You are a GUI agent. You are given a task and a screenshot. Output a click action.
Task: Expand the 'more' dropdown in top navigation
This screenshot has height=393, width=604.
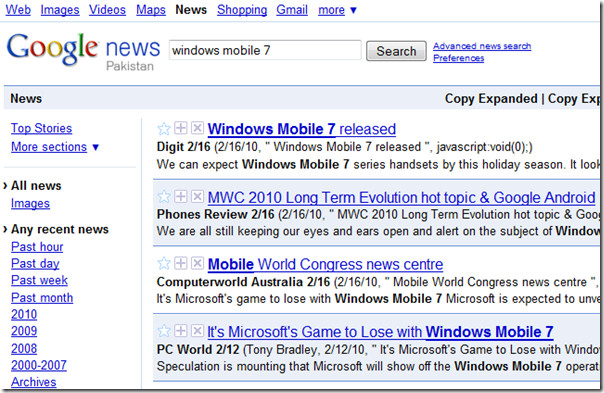337,10
